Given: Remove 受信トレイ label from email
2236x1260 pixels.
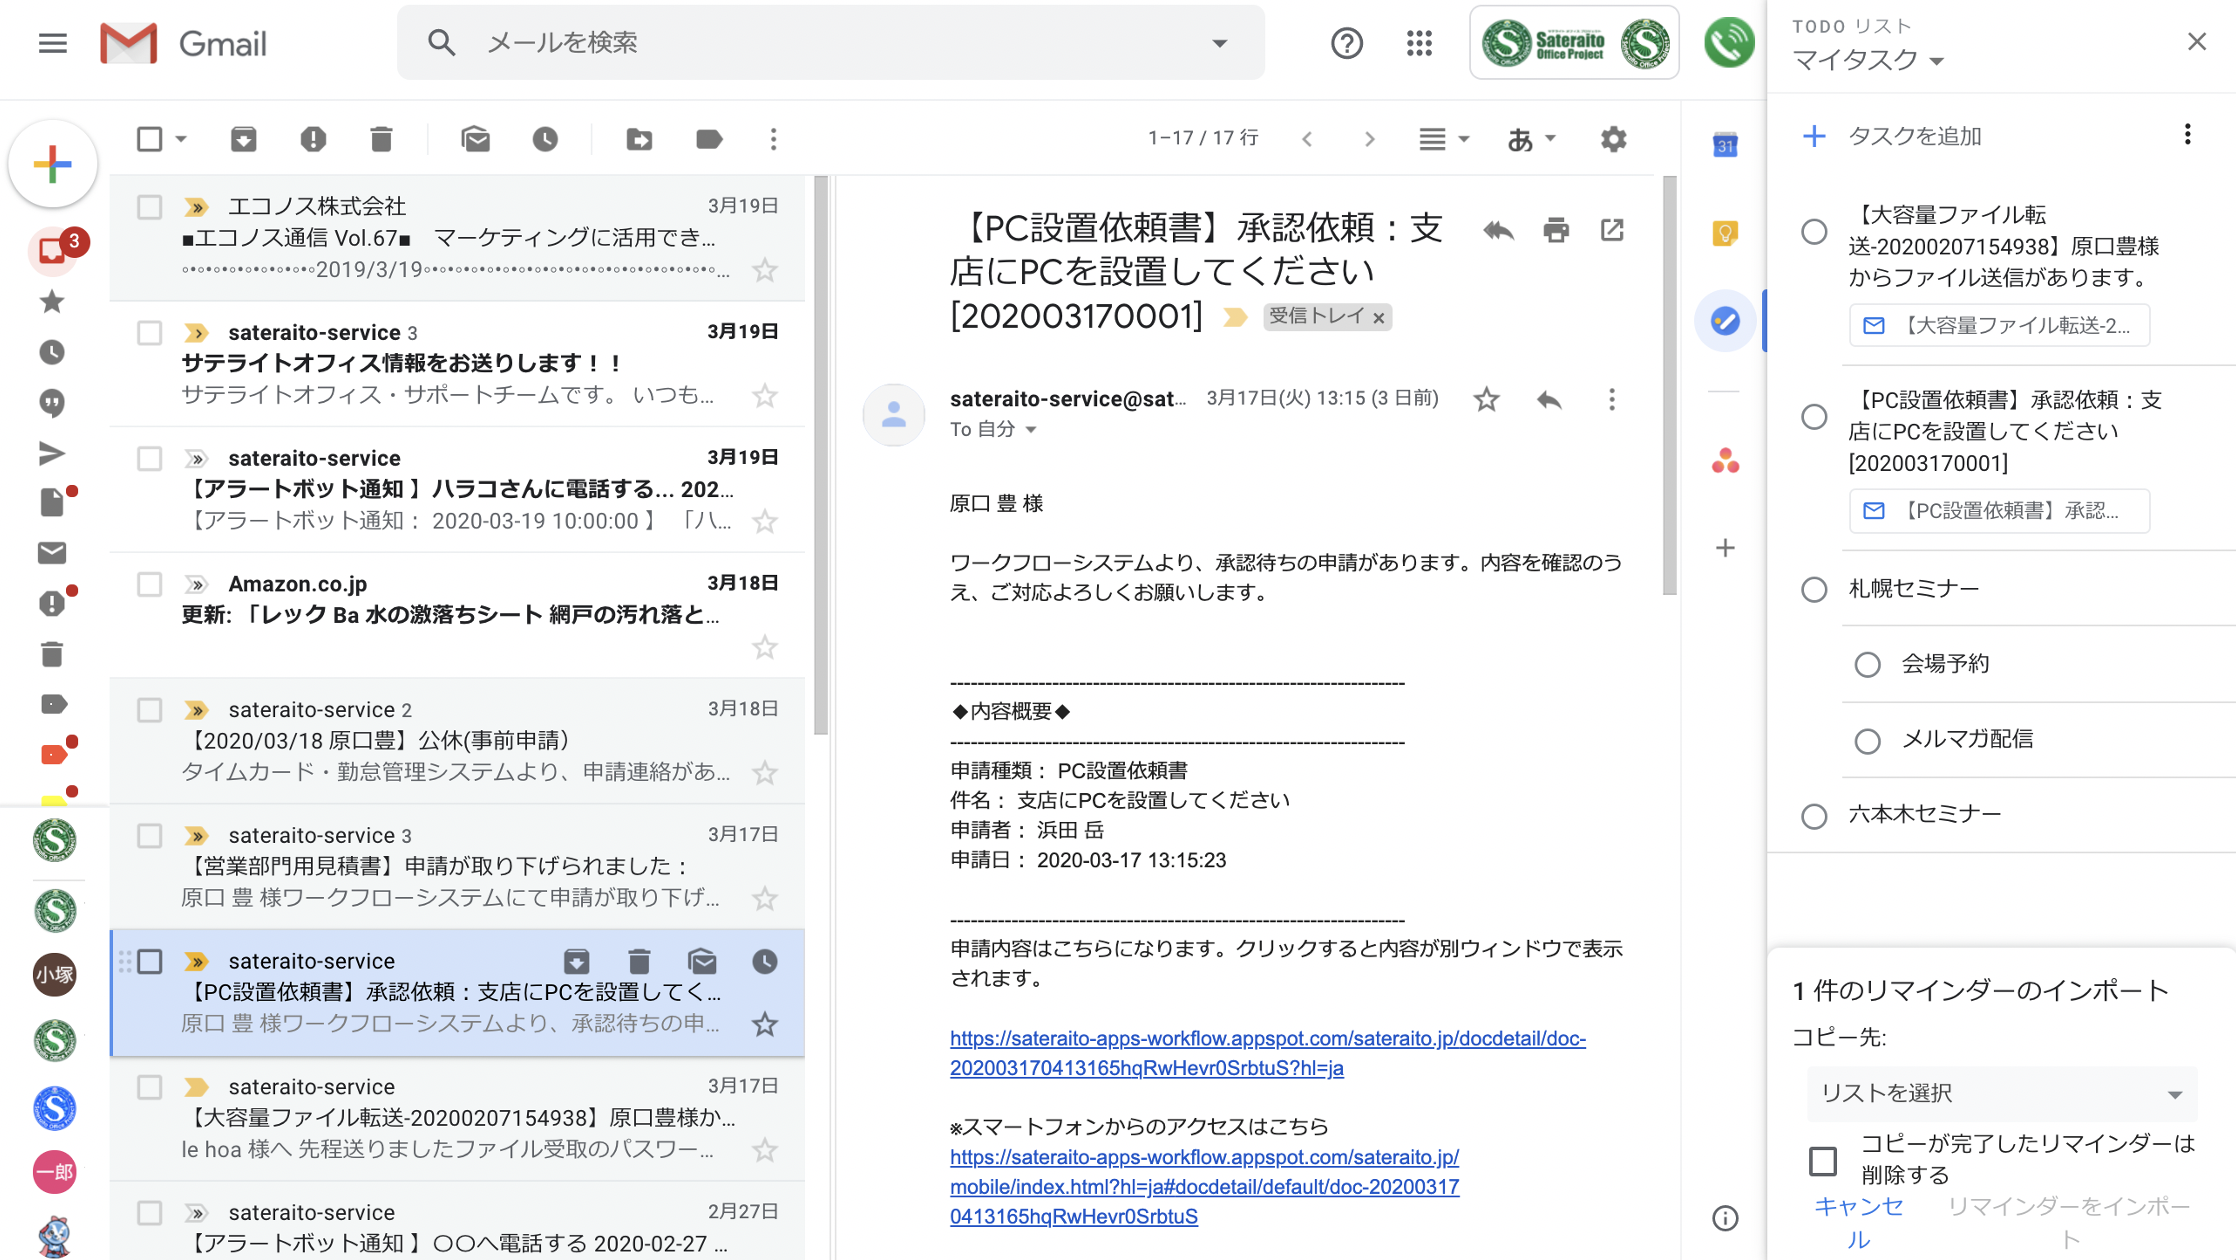Looking at the screenshot, I should click(1379, 318).
